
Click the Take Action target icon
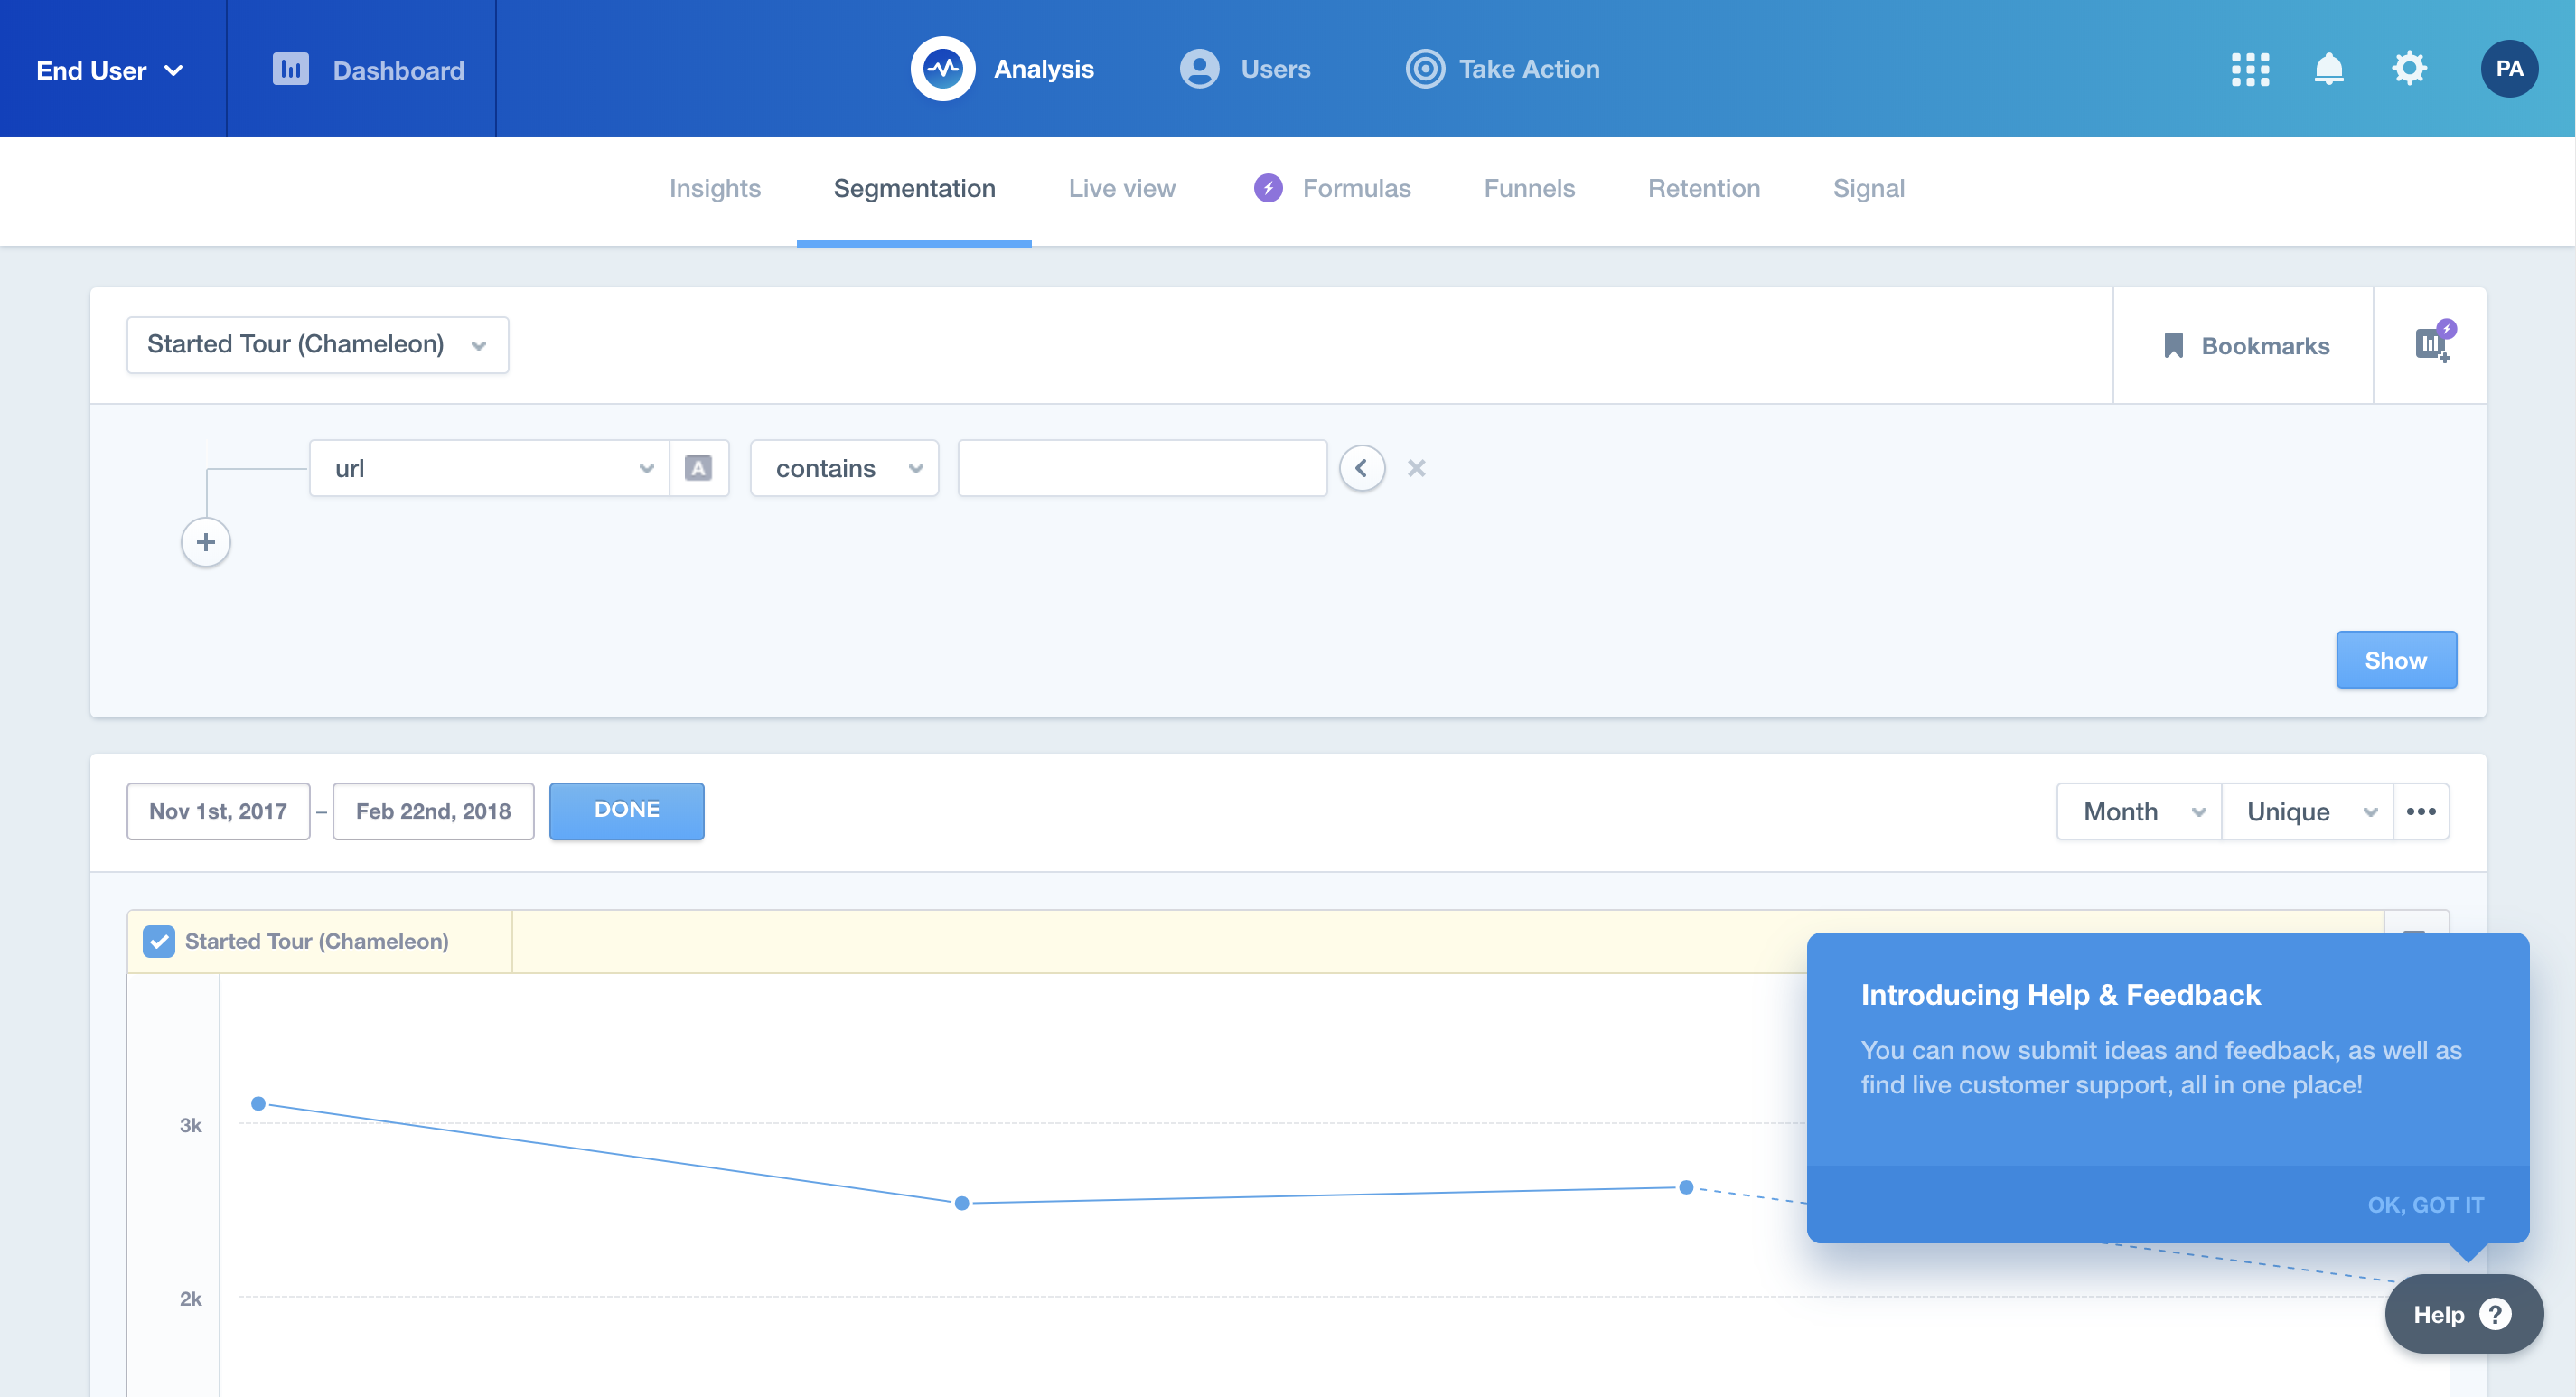point(1425,69)
